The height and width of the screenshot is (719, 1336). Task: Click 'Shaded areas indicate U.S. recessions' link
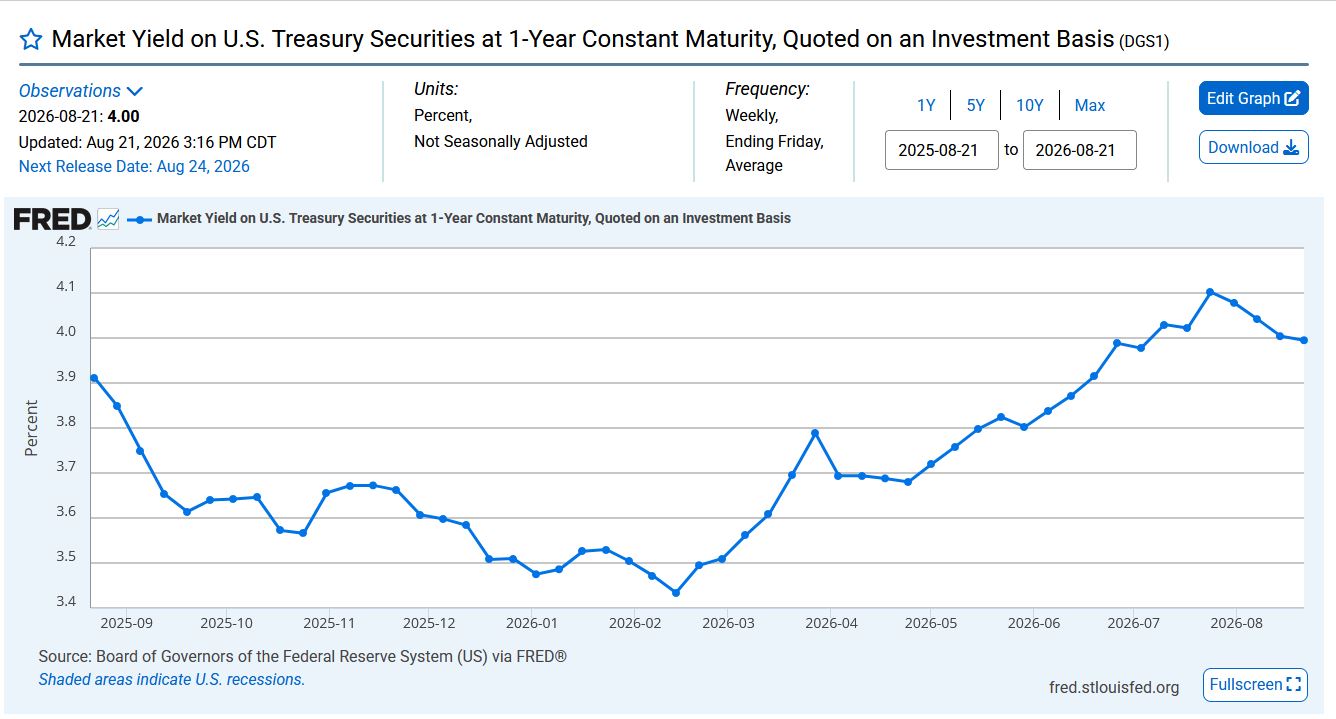coord(171,679)
